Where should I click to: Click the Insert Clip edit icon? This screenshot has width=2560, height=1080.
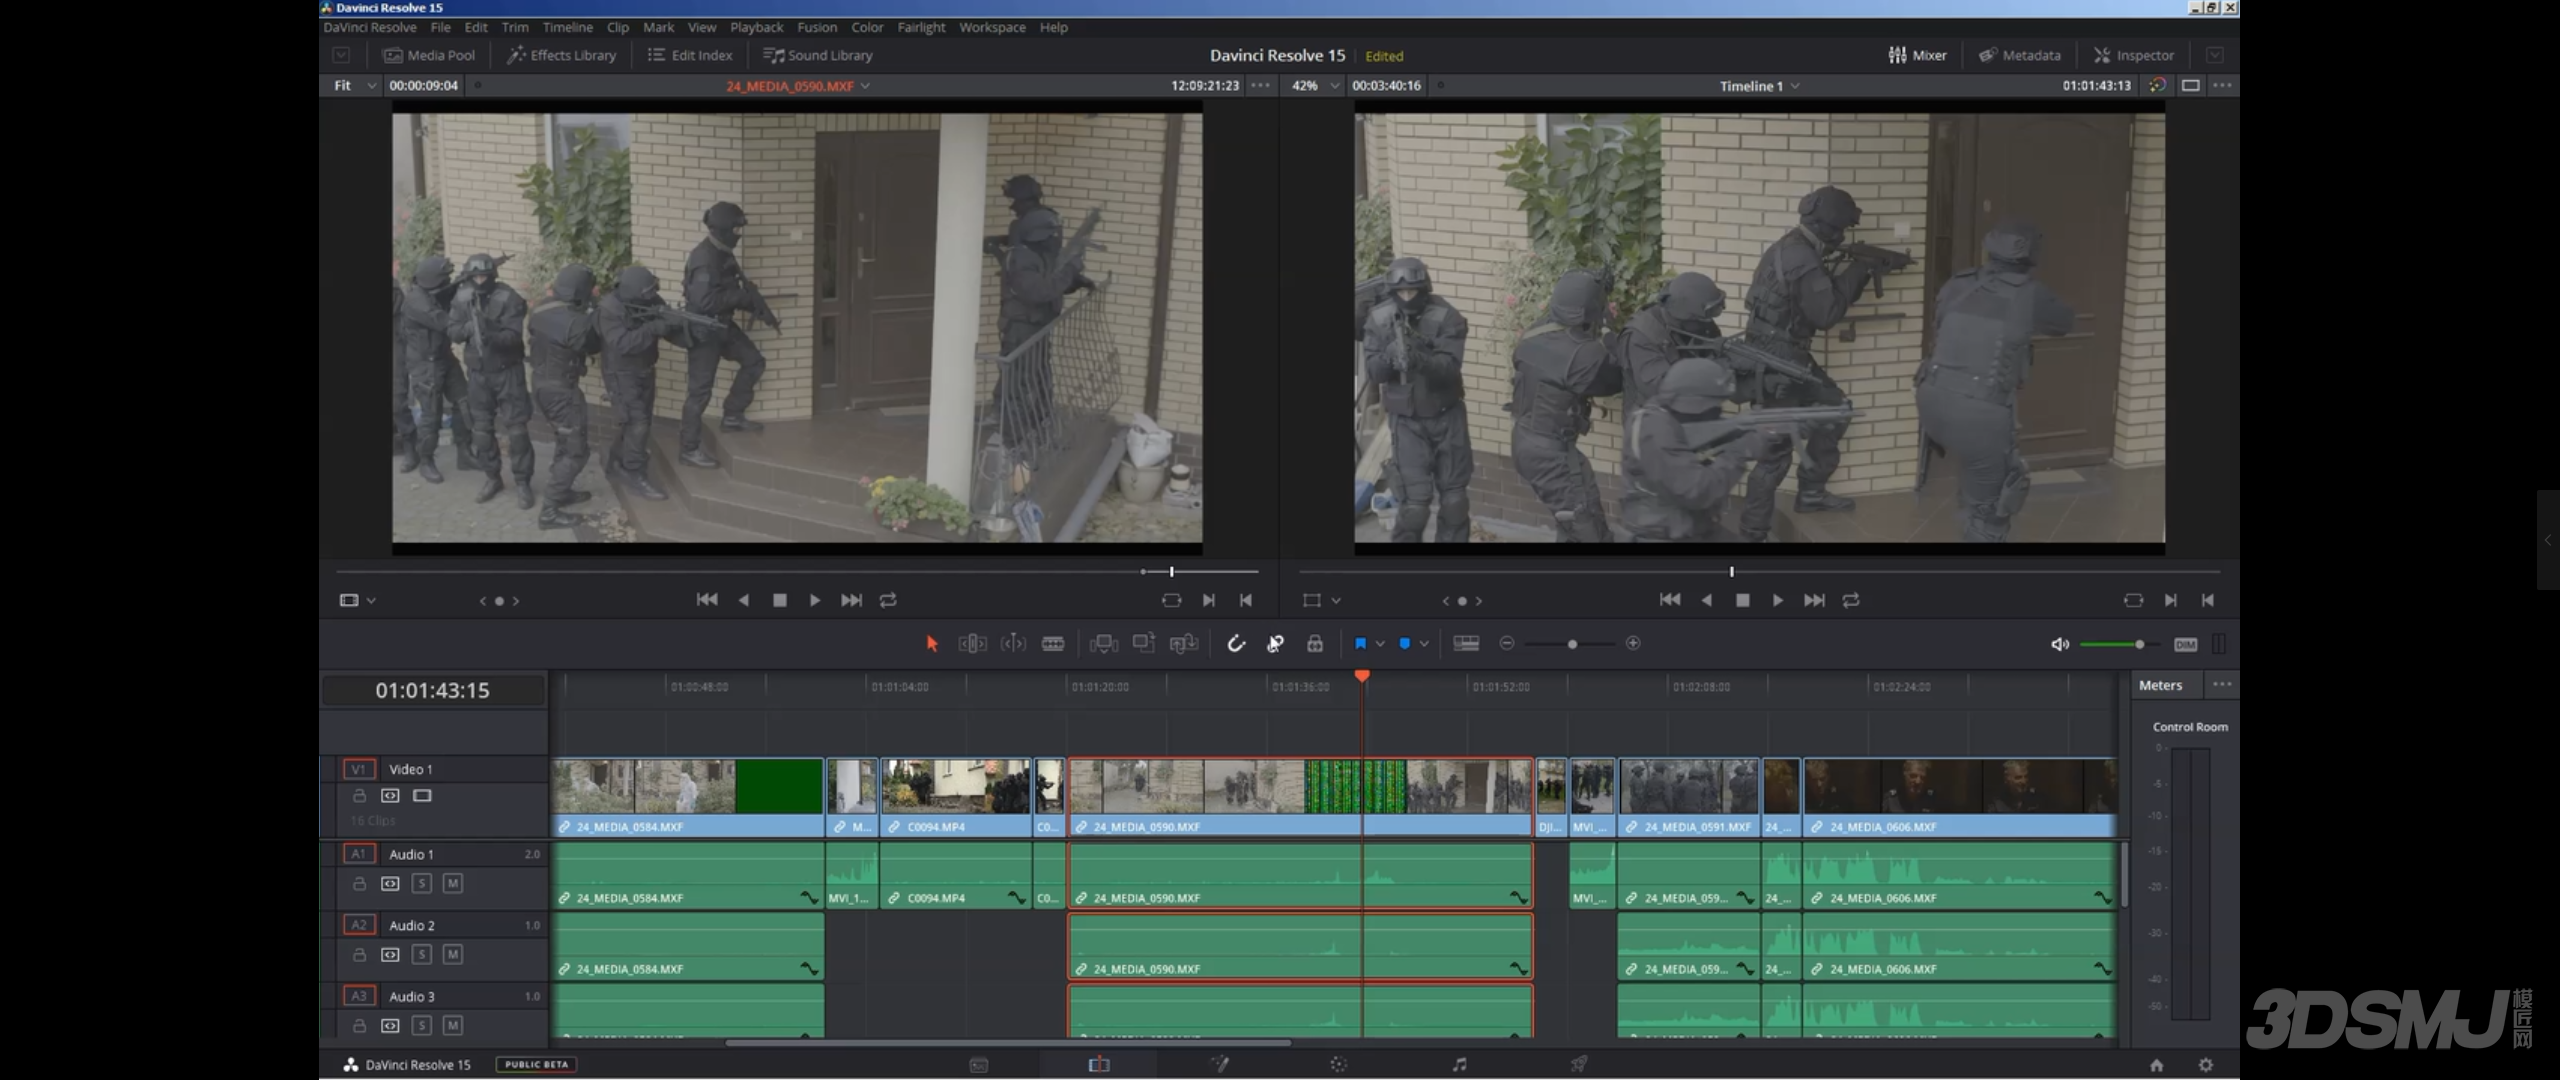pos(1104,644)
